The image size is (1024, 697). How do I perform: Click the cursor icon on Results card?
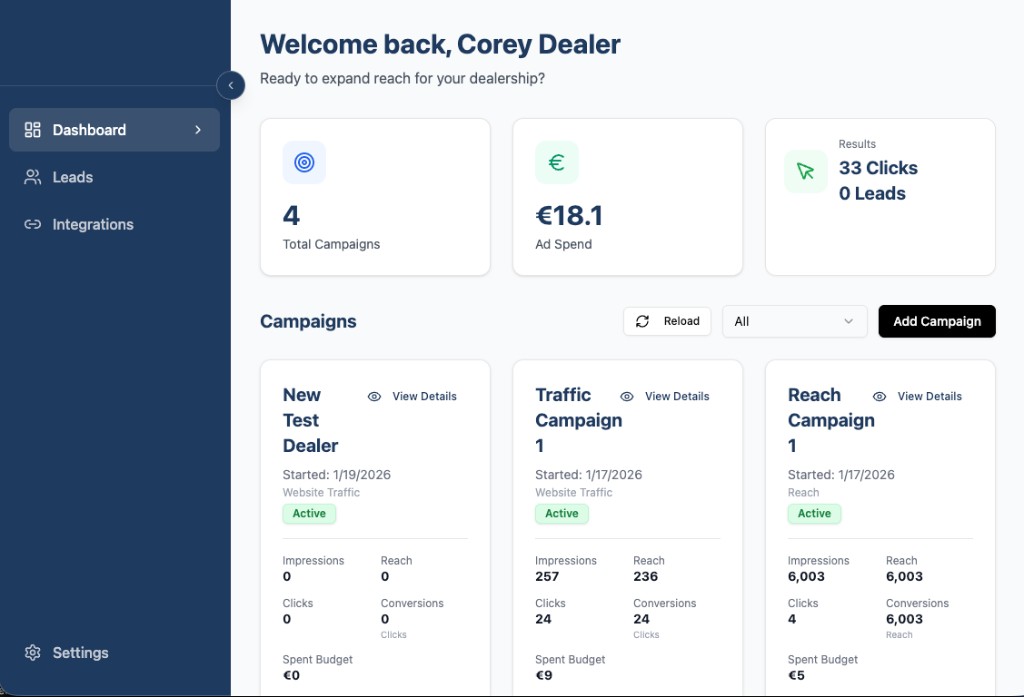pos(805,171)
